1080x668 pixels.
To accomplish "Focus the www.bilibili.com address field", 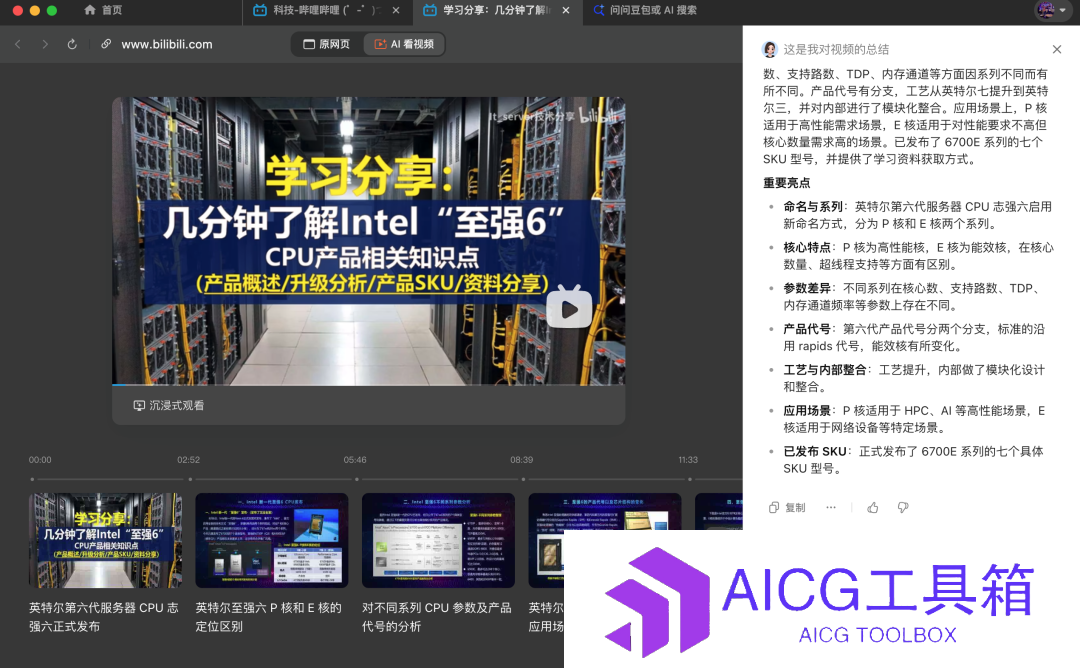I will point(167,44).
